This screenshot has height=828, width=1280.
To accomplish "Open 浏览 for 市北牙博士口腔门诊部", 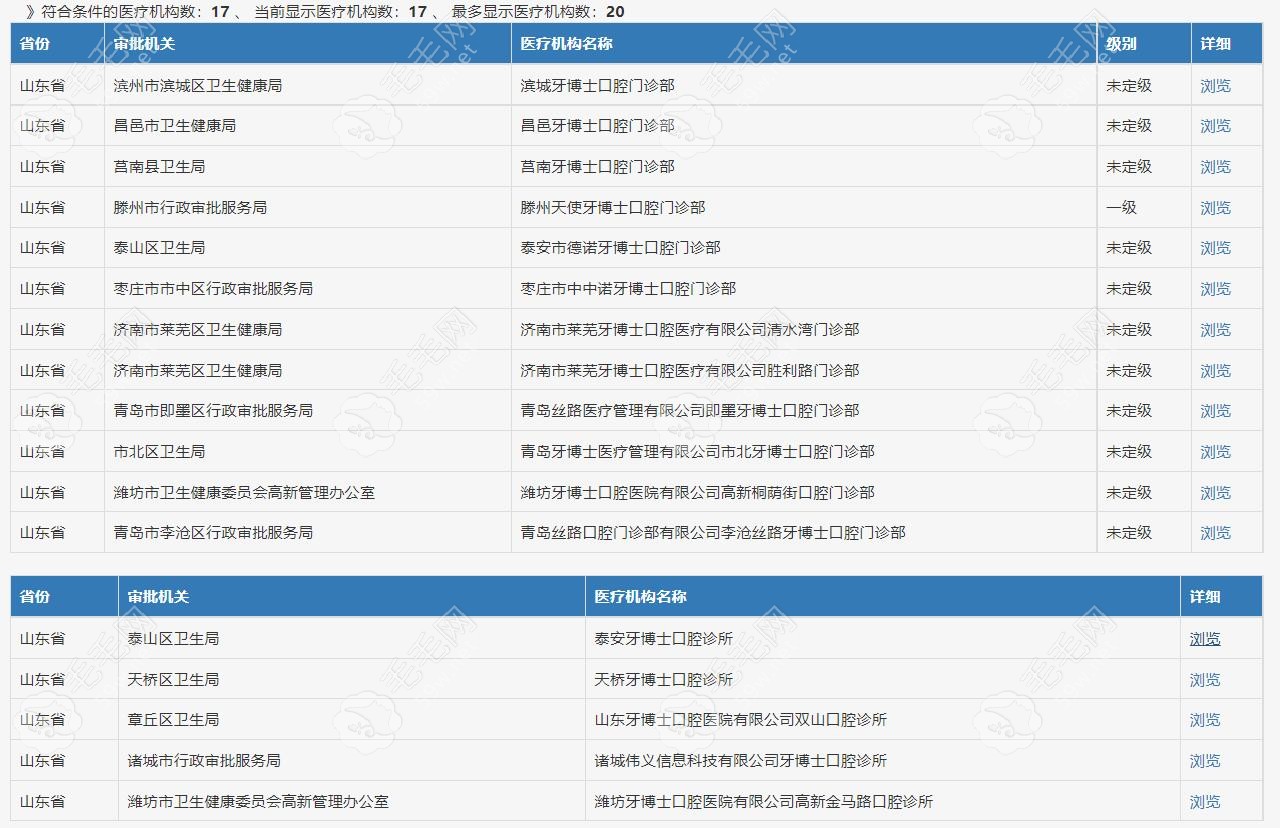I will (1215, 452).
